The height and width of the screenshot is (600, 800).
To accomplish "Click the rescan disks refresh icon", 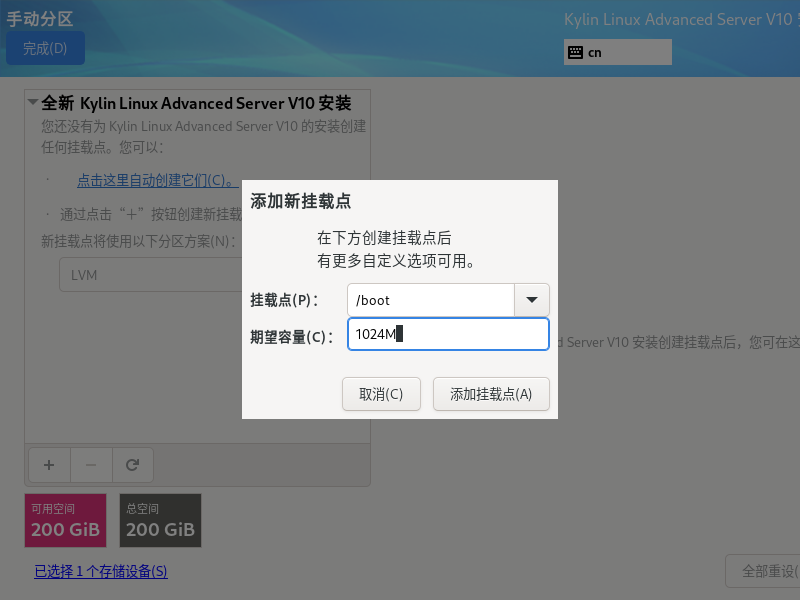I will pyautogui.click(x=132, y=464).
